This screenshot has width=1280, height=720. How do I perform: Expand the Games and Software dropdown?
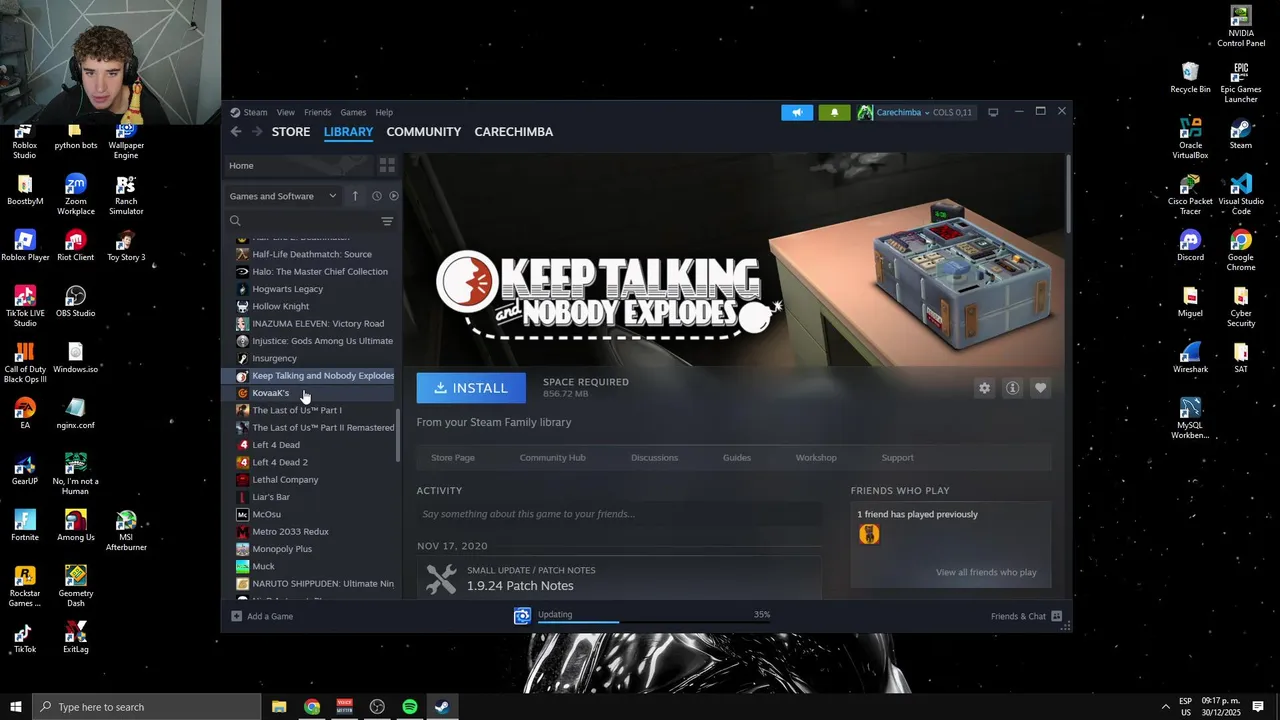click(283, 196)
